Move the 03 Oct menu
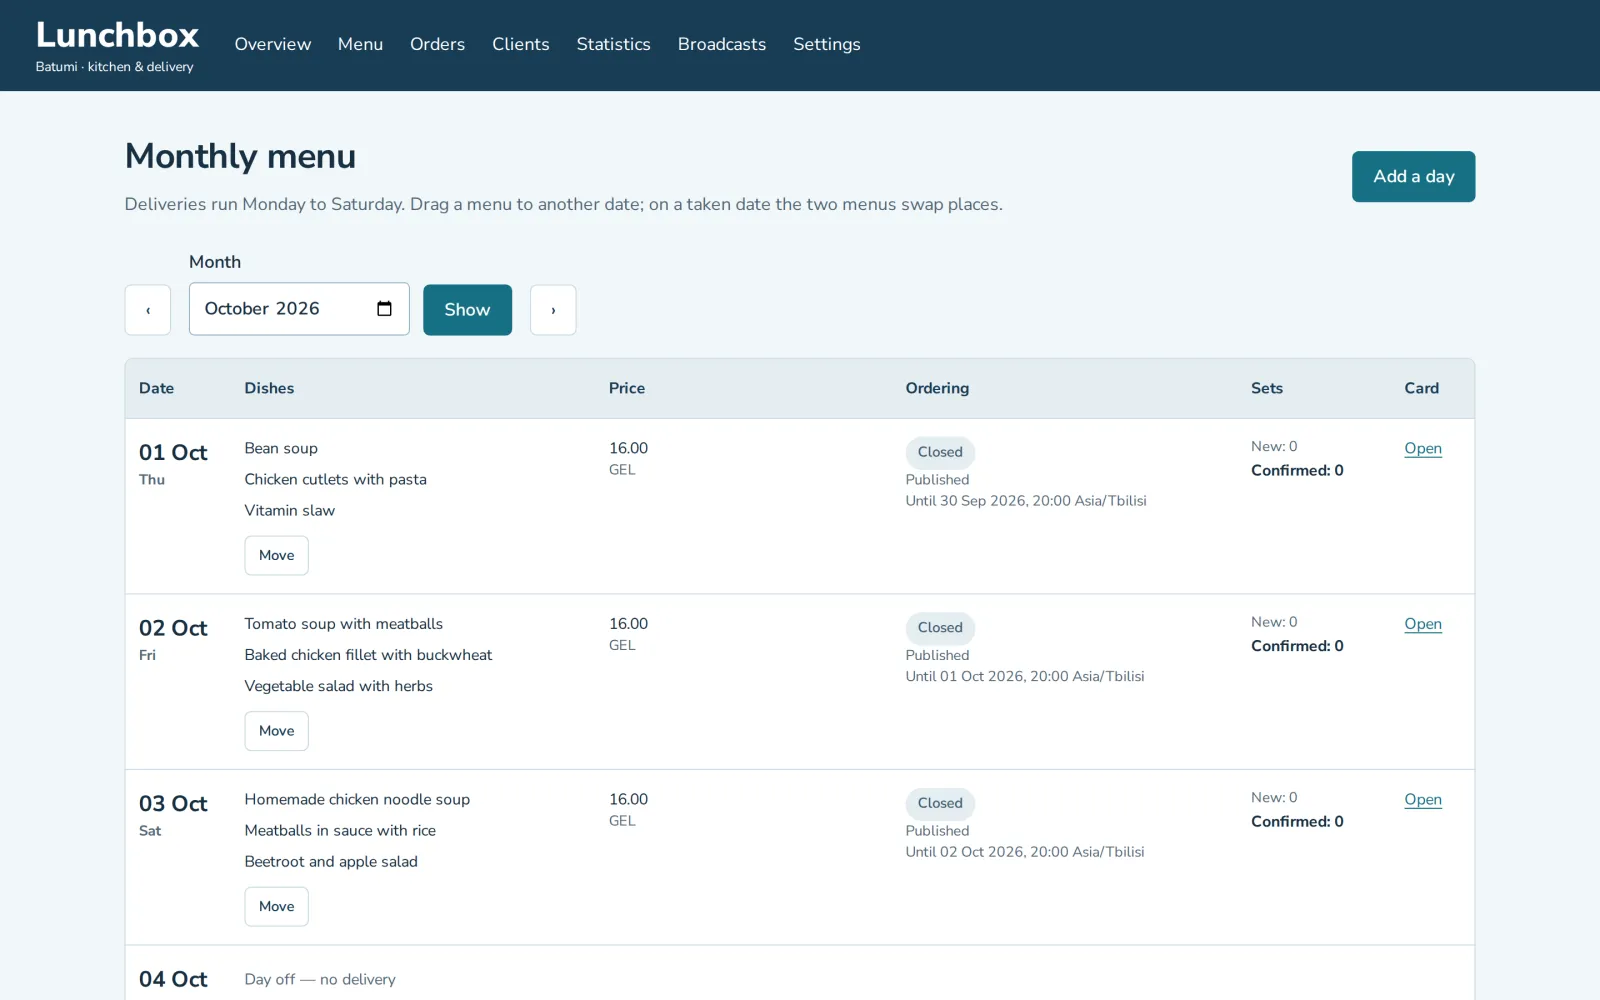The width and height of the screenshot is (1600, 1000). [277, 906]
